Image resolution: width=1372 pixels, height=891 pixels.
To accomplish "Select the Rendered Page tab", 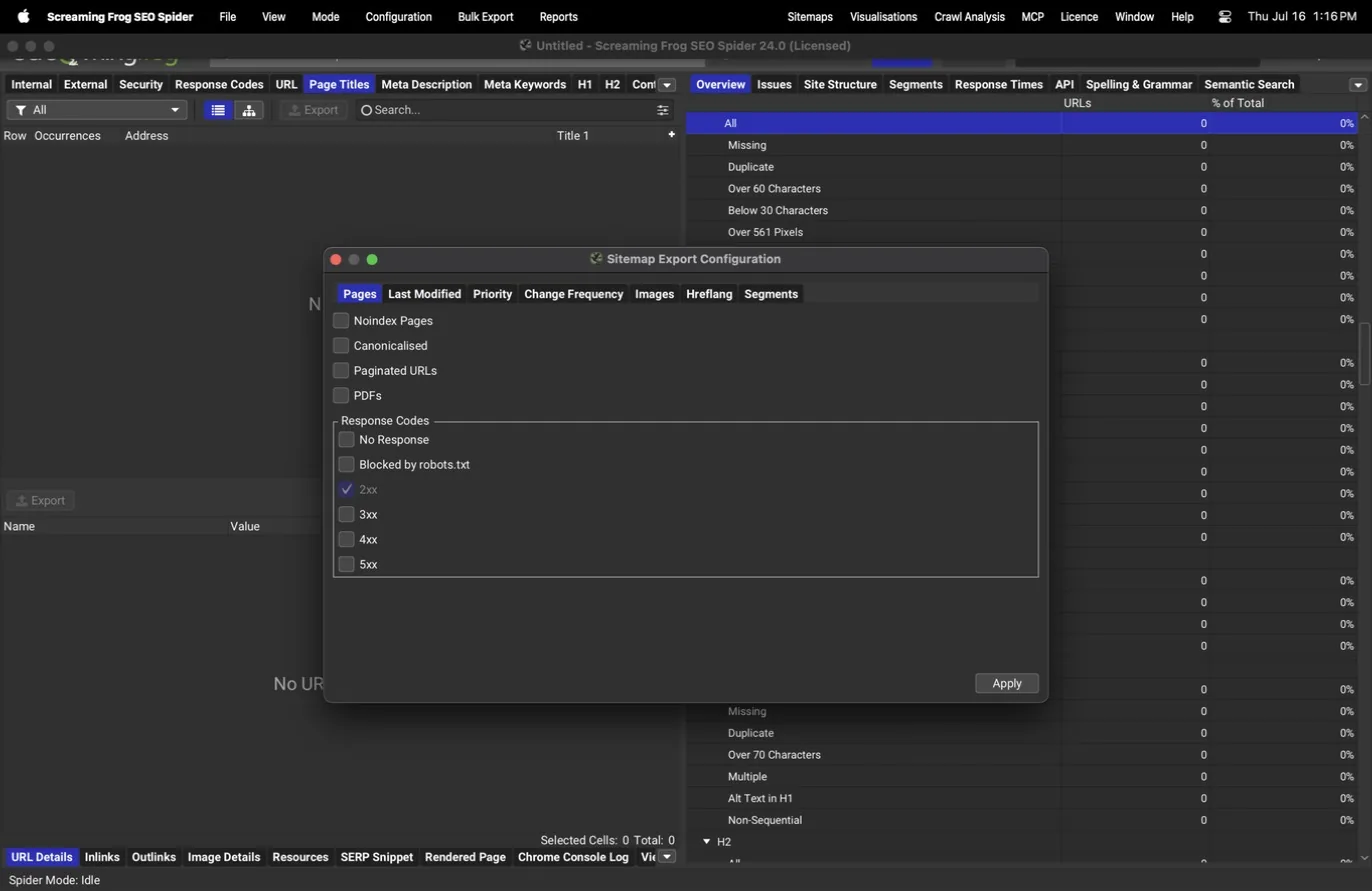I will pyautogui.click(x=465, y=857).
